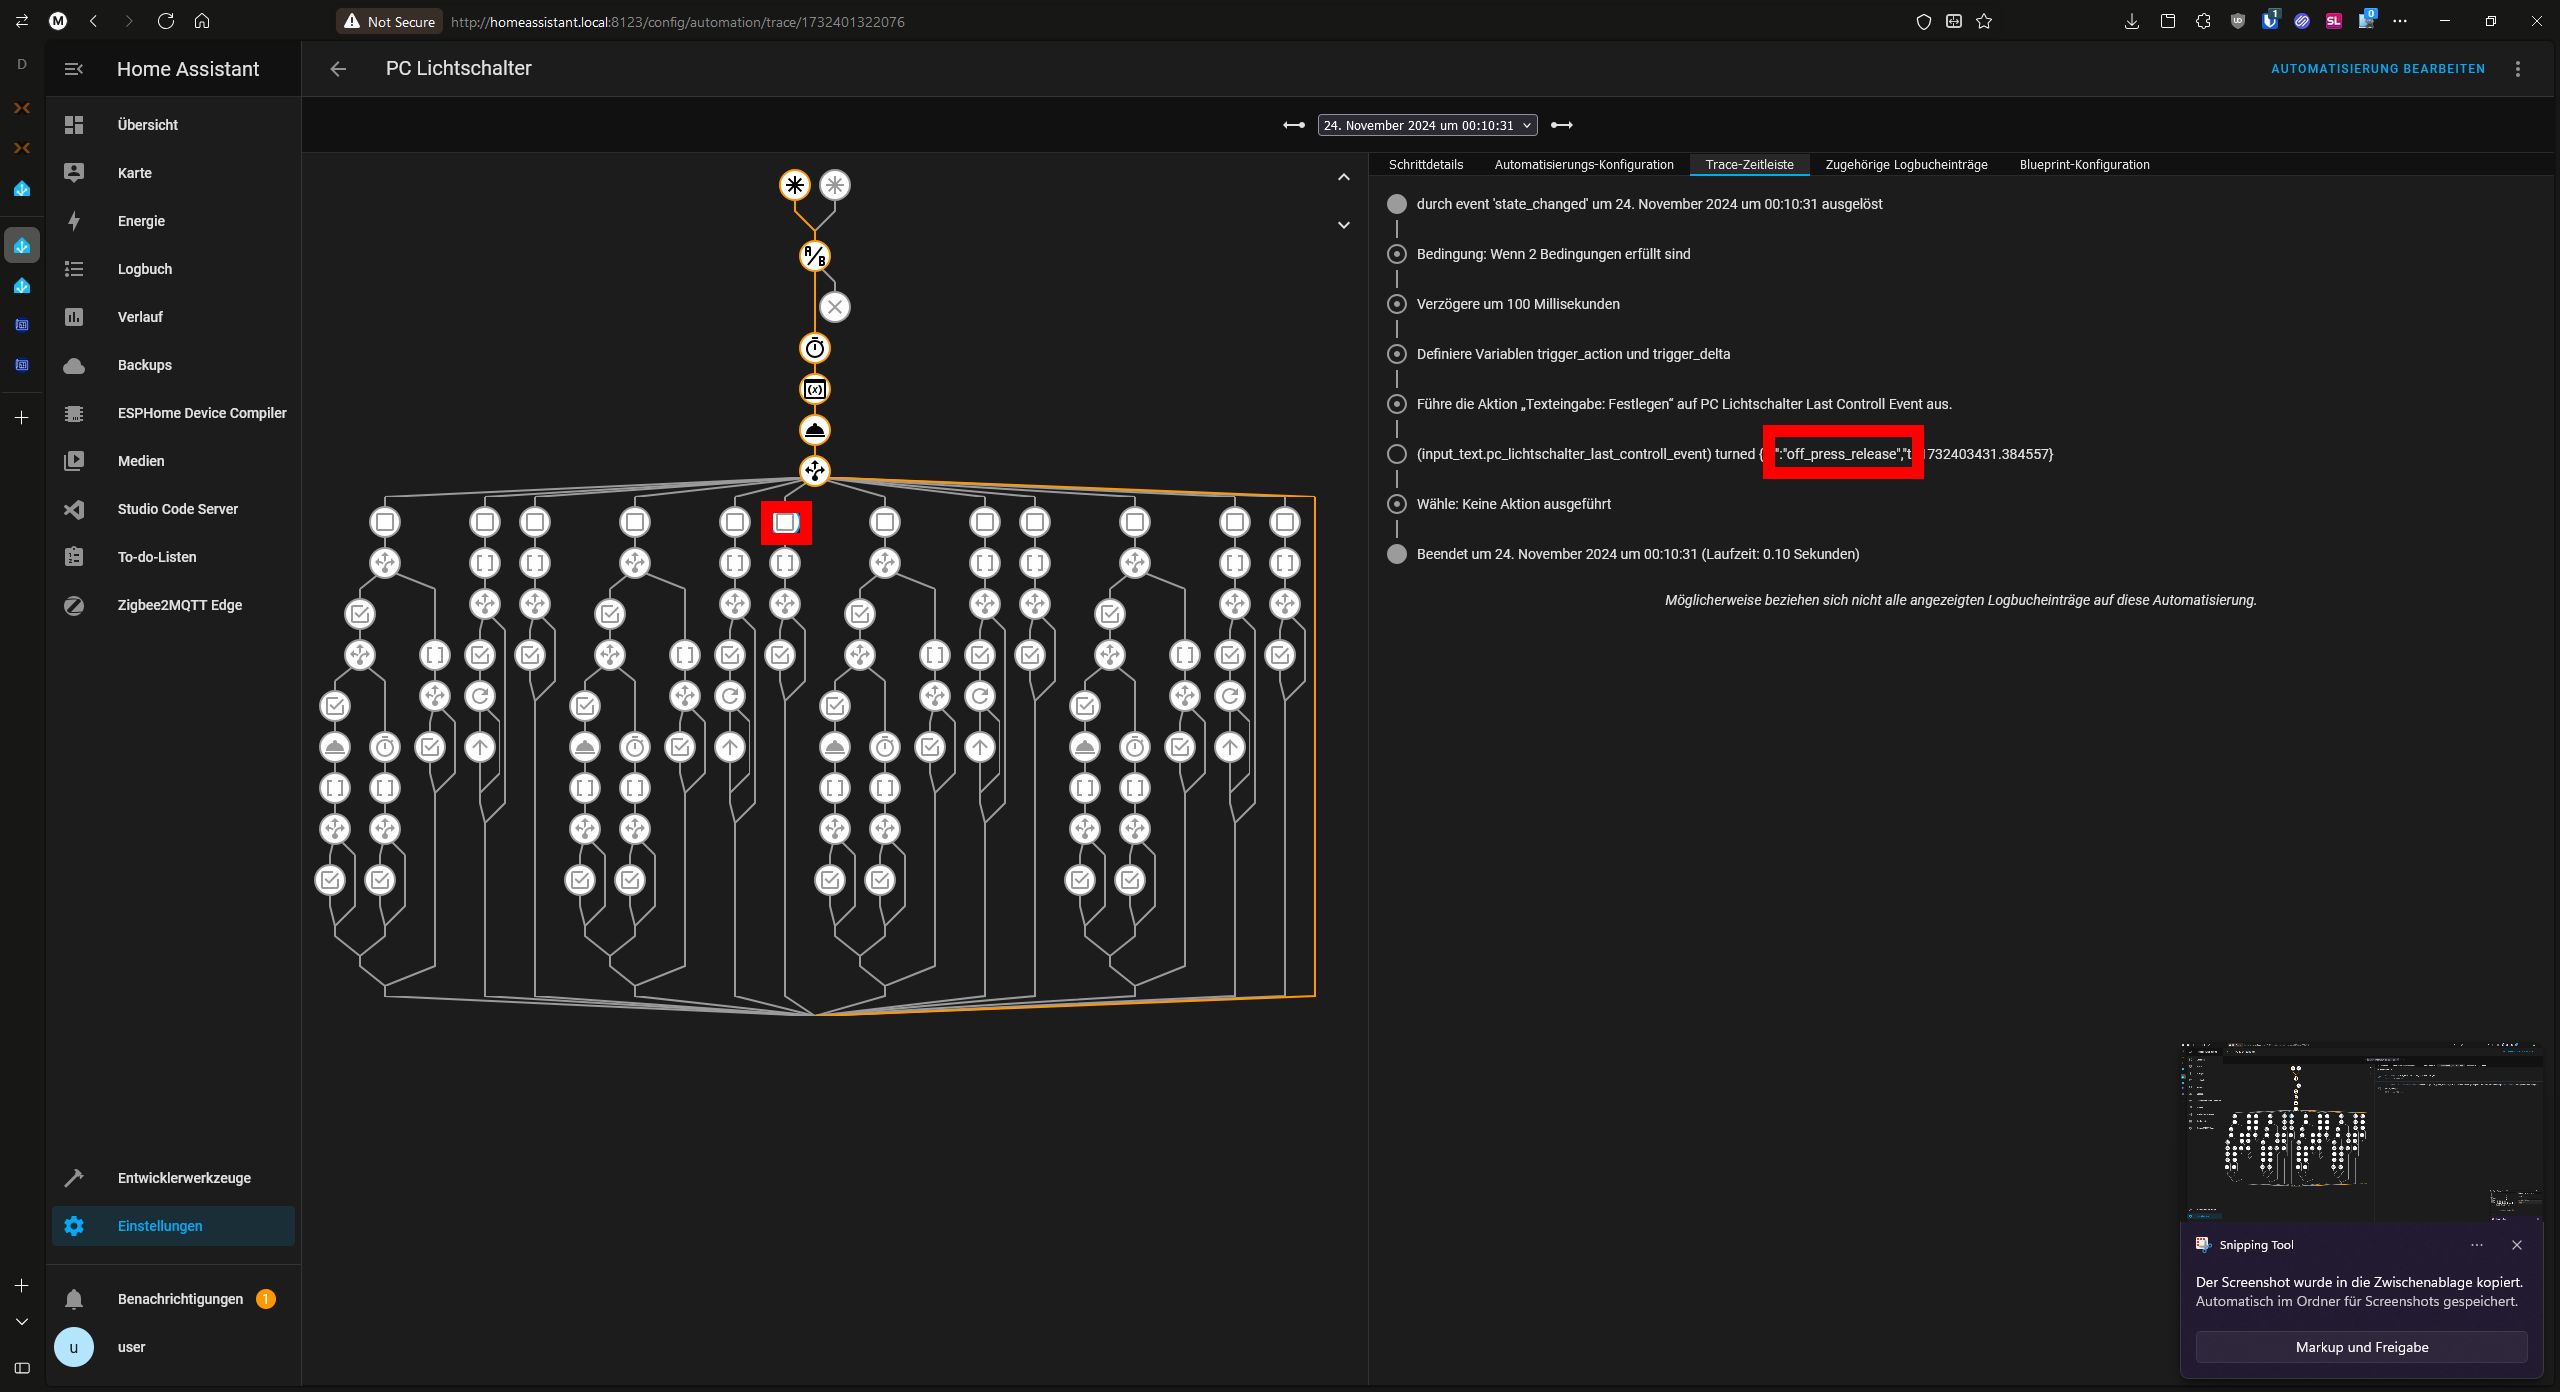
Task: Click the downward chevron beside the graph
Action: [1344, 225]
